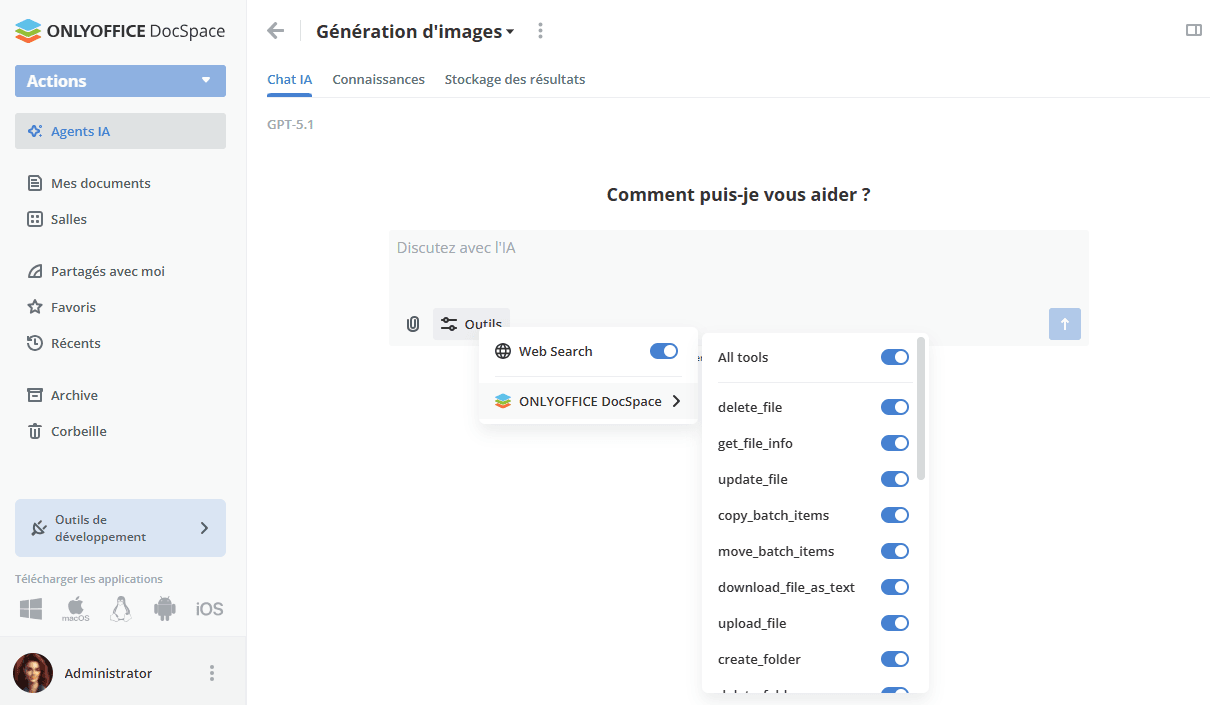Disable the delete_file tool toggle
The height and width of the screenshot is (705, 1228).
click(894, 407)
